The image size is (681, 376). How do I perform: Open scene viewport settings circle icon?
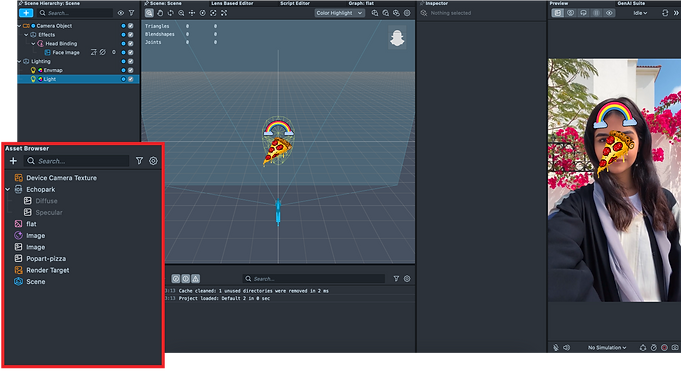[x=407, y=13]
